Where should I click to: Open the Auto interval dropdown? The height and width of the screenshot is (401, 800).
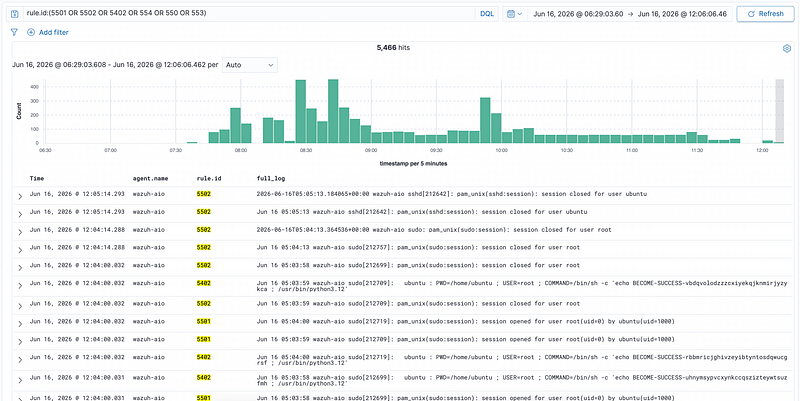[x=250, y=65]
